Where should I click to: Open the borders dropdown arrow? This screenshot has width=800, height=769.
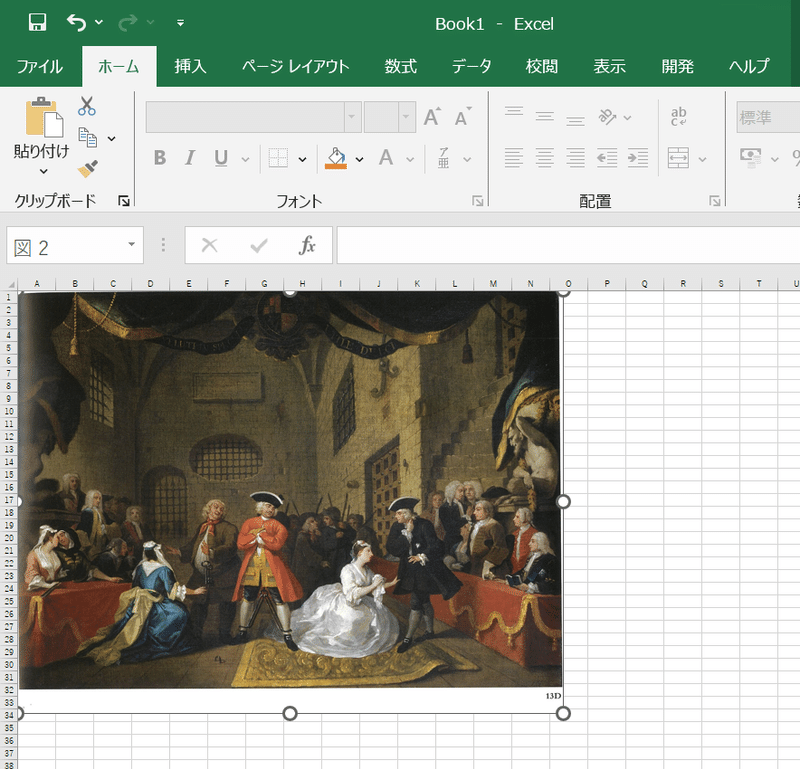[302, 159]
